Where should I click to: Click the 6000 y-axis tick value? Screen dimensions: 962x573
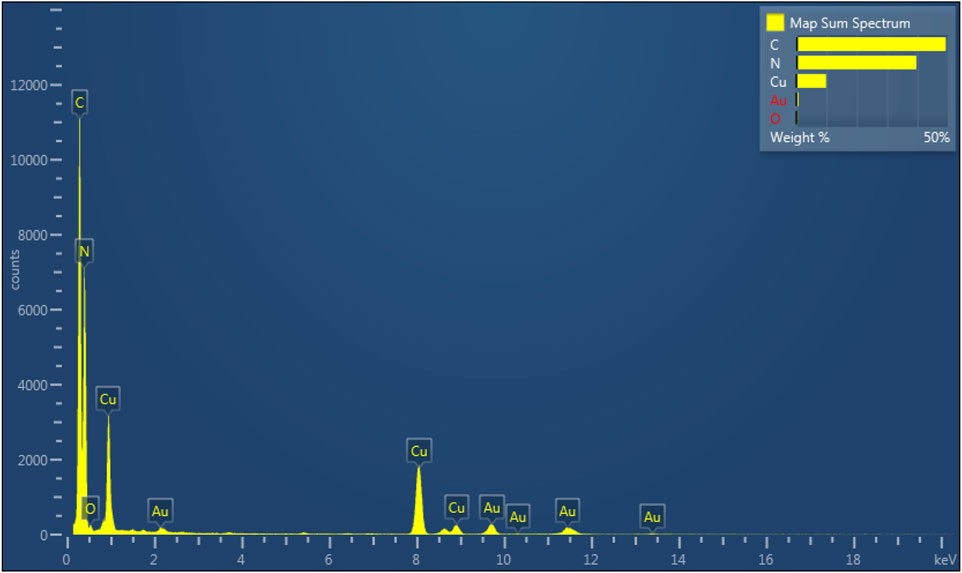(x=33, y=310)
